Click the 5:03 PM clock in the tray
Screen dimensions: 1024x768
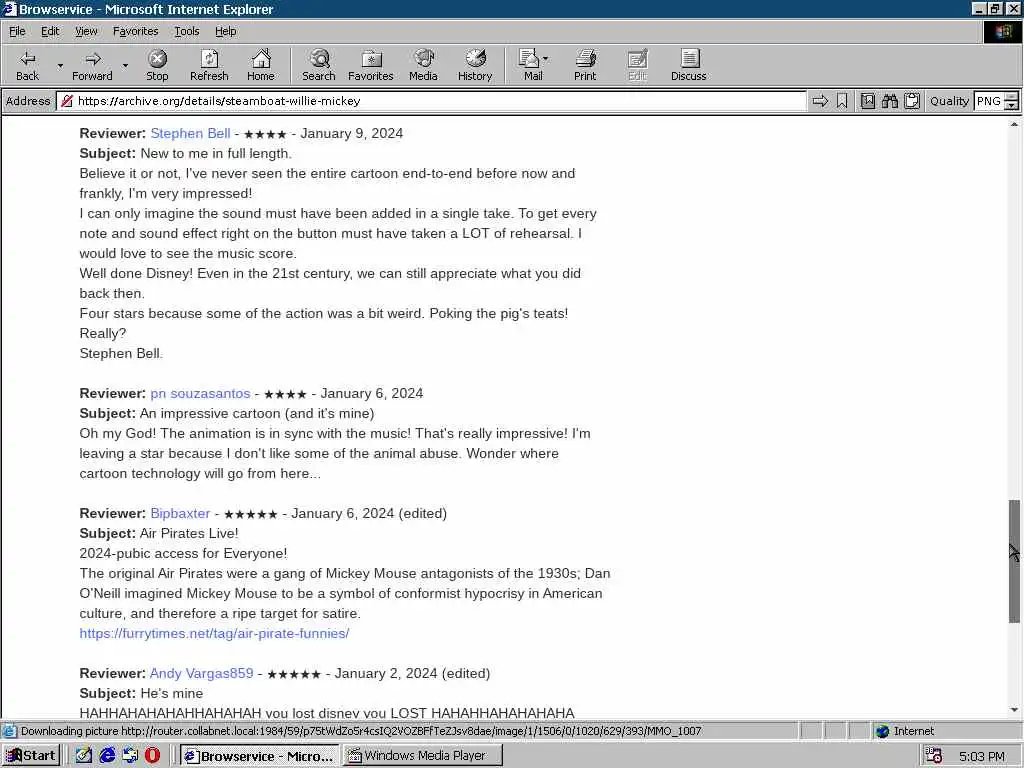(x=982, y=756)
